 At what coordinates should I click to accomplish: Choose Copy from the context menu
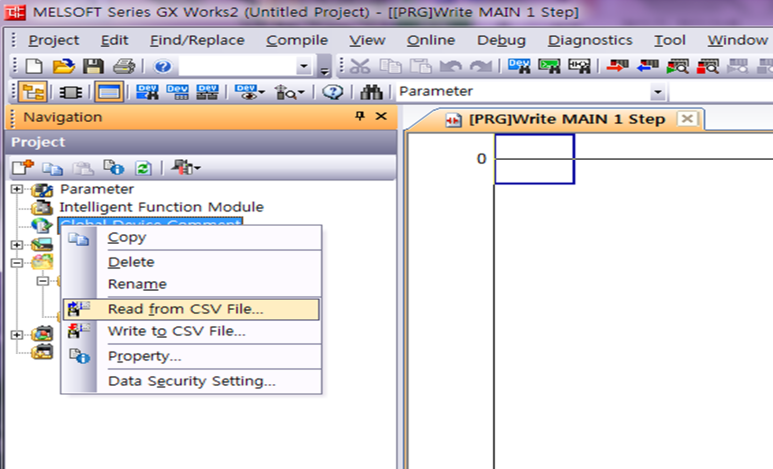[192, 238]
